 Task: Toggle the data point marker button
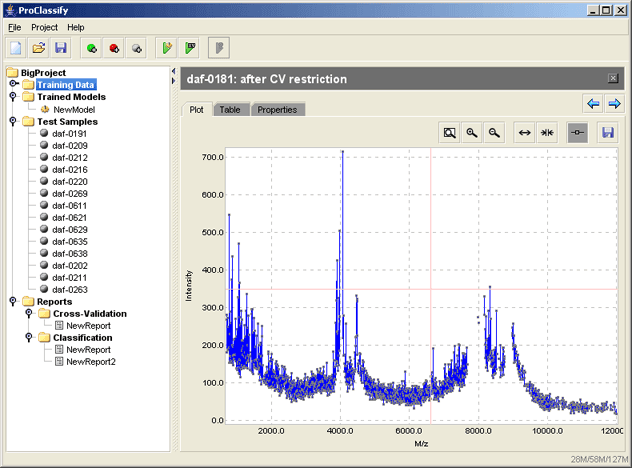click(577, 133)
